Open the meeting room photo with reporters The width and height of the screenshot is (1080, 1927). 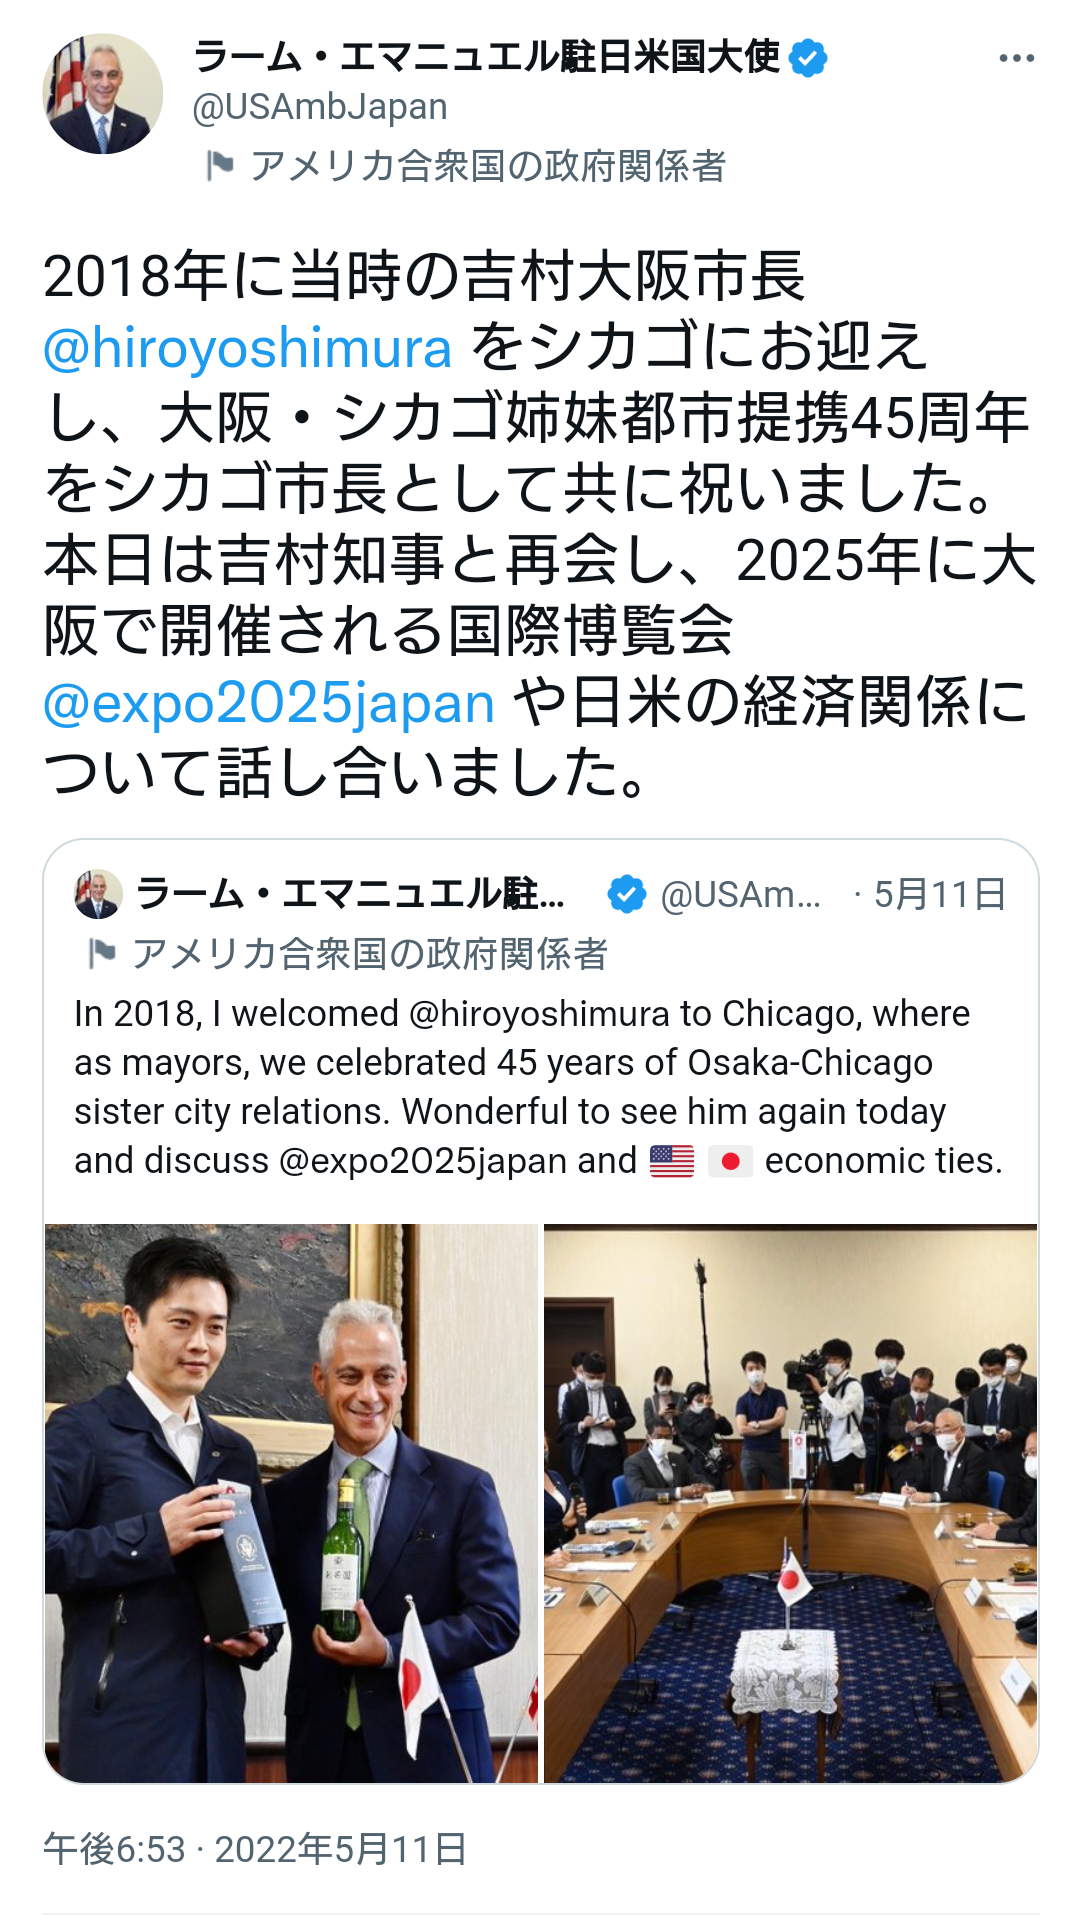pos(790,1503)
